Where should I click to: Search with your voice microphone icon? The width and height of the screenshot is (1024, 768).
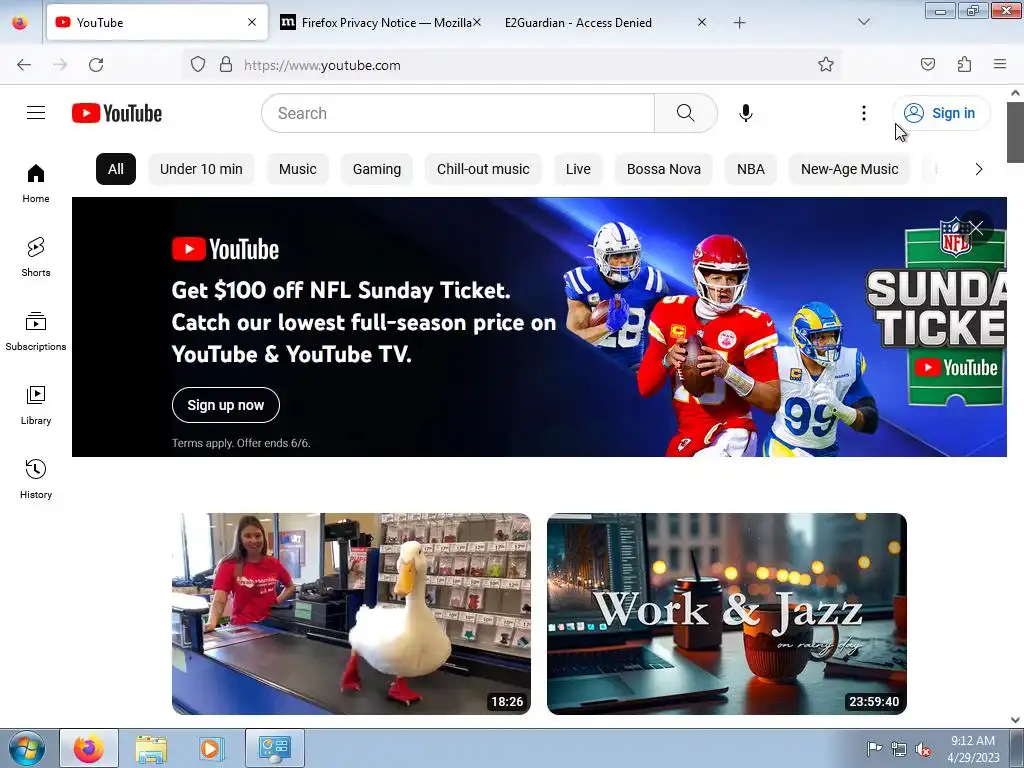click(x=746, y=113)
